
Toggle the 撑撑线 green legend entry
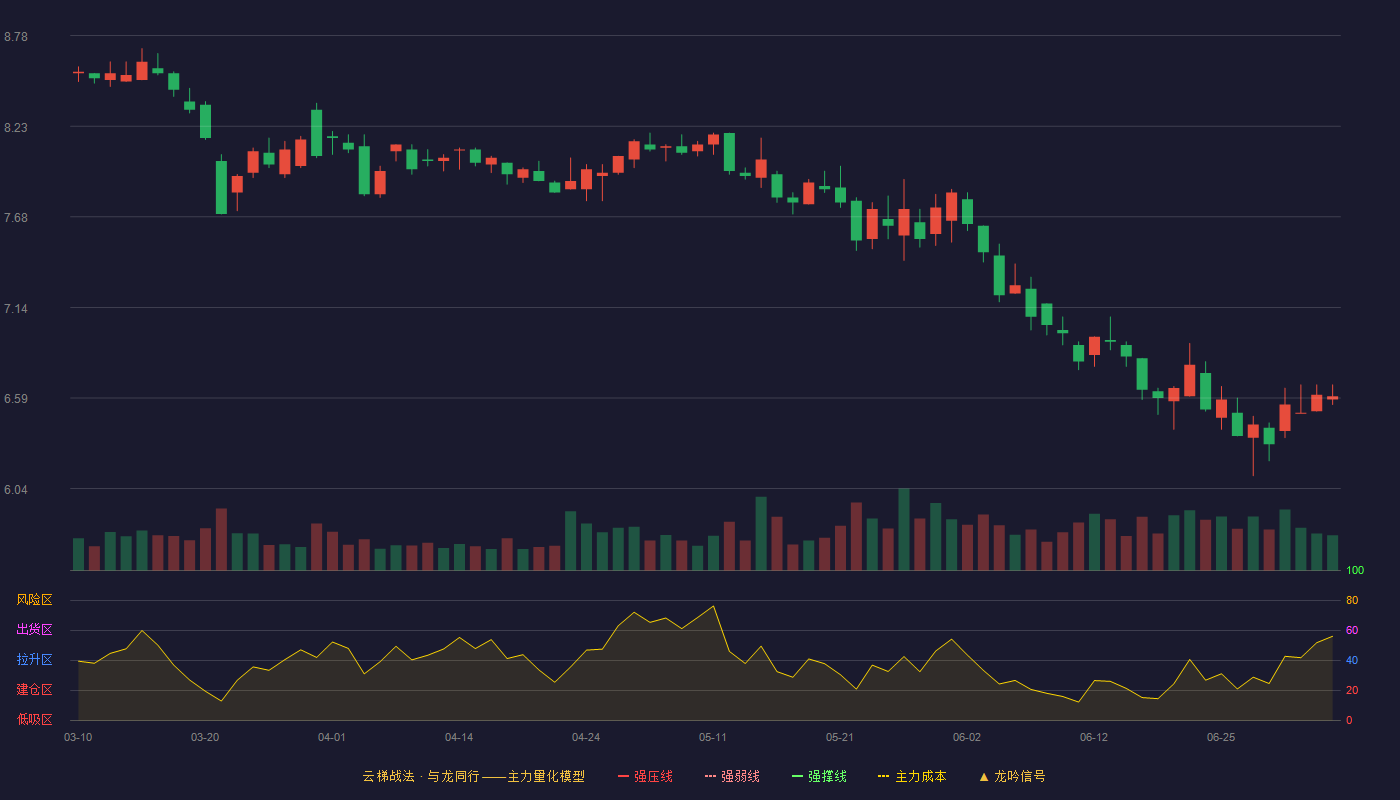[819, 776]
